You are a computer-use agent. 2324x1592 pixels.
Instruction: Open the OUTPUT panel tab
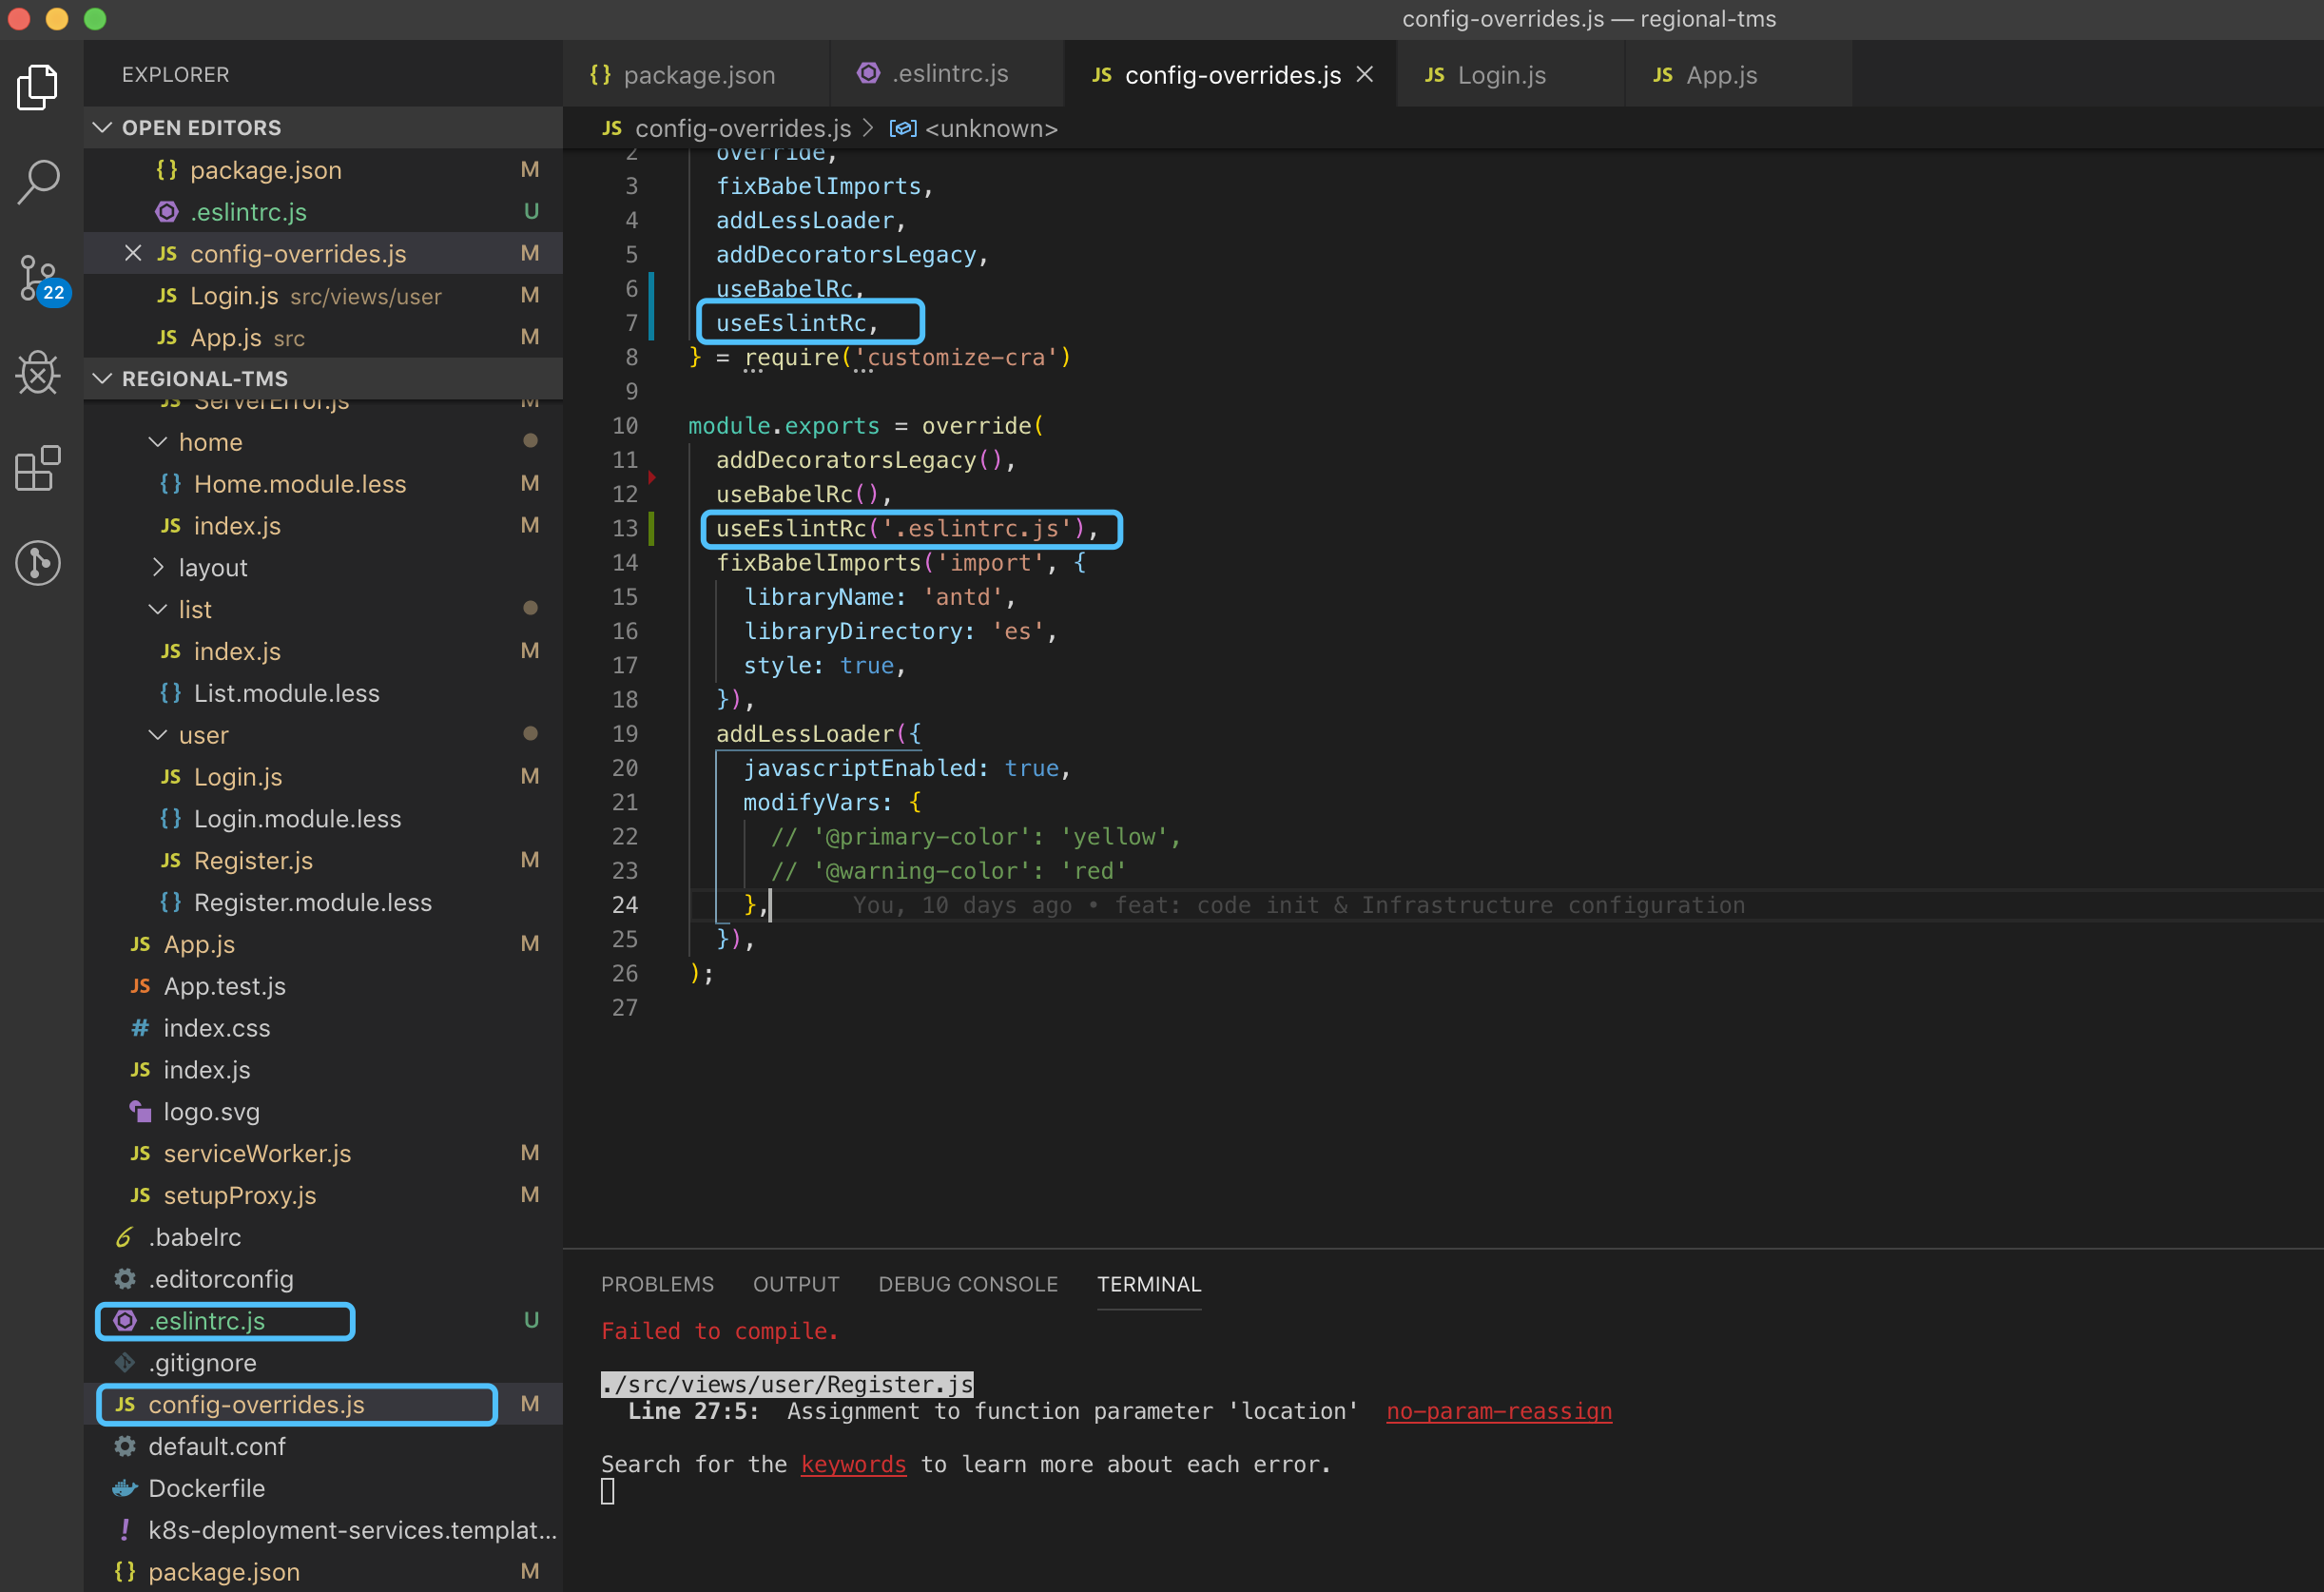796,1284
